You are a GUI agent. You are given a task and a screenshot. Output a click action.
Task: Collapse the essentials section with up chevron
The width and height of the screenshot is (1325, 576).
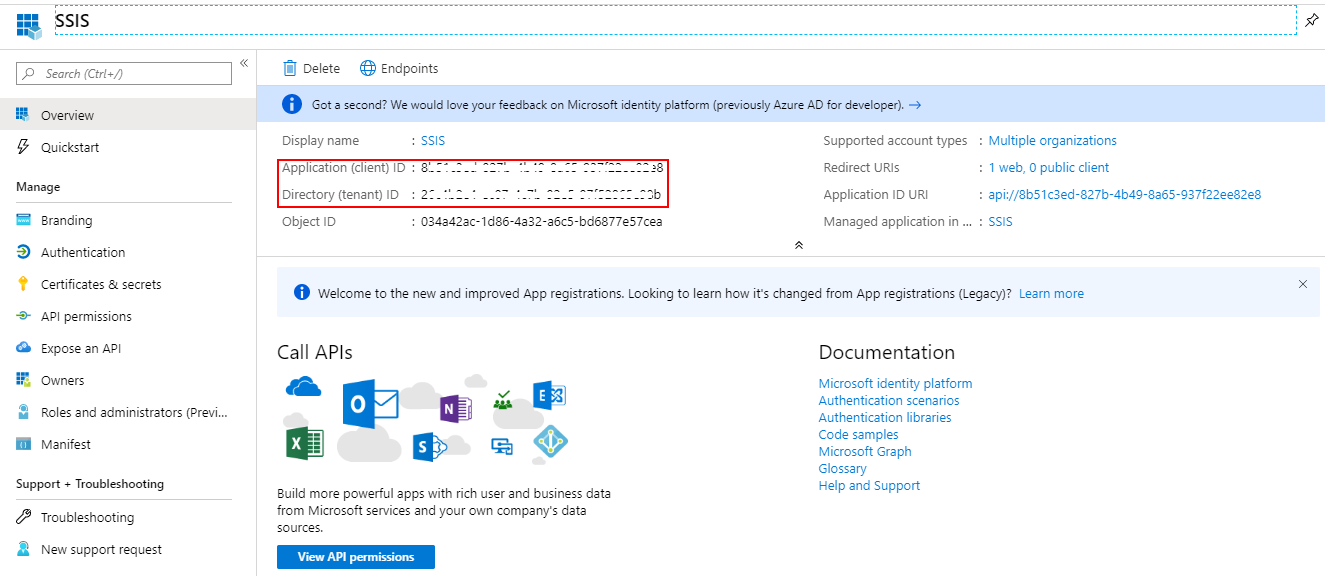(x=798, y=245)
